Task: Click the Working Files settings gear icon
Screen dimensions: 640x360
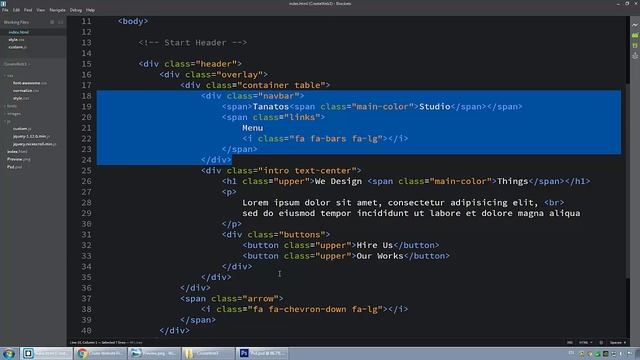Action: pyautogui.click(x=52, y=22)
